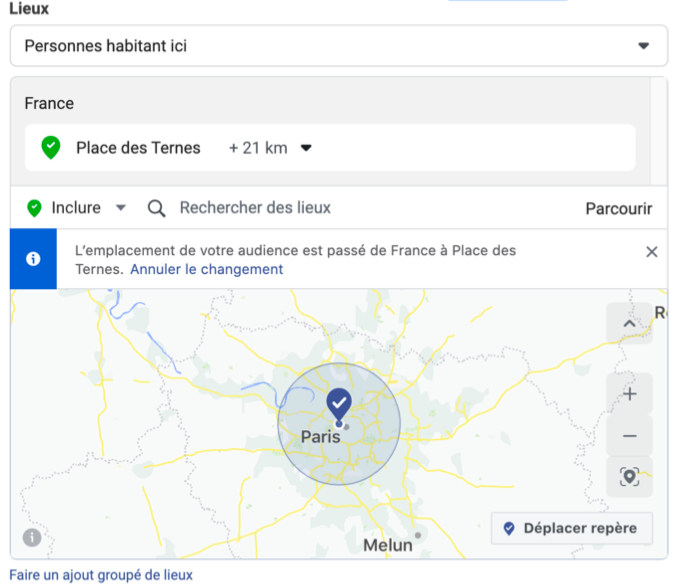Click the Parcourir button
Screen dimensions: 677x587
coord(618,208)
